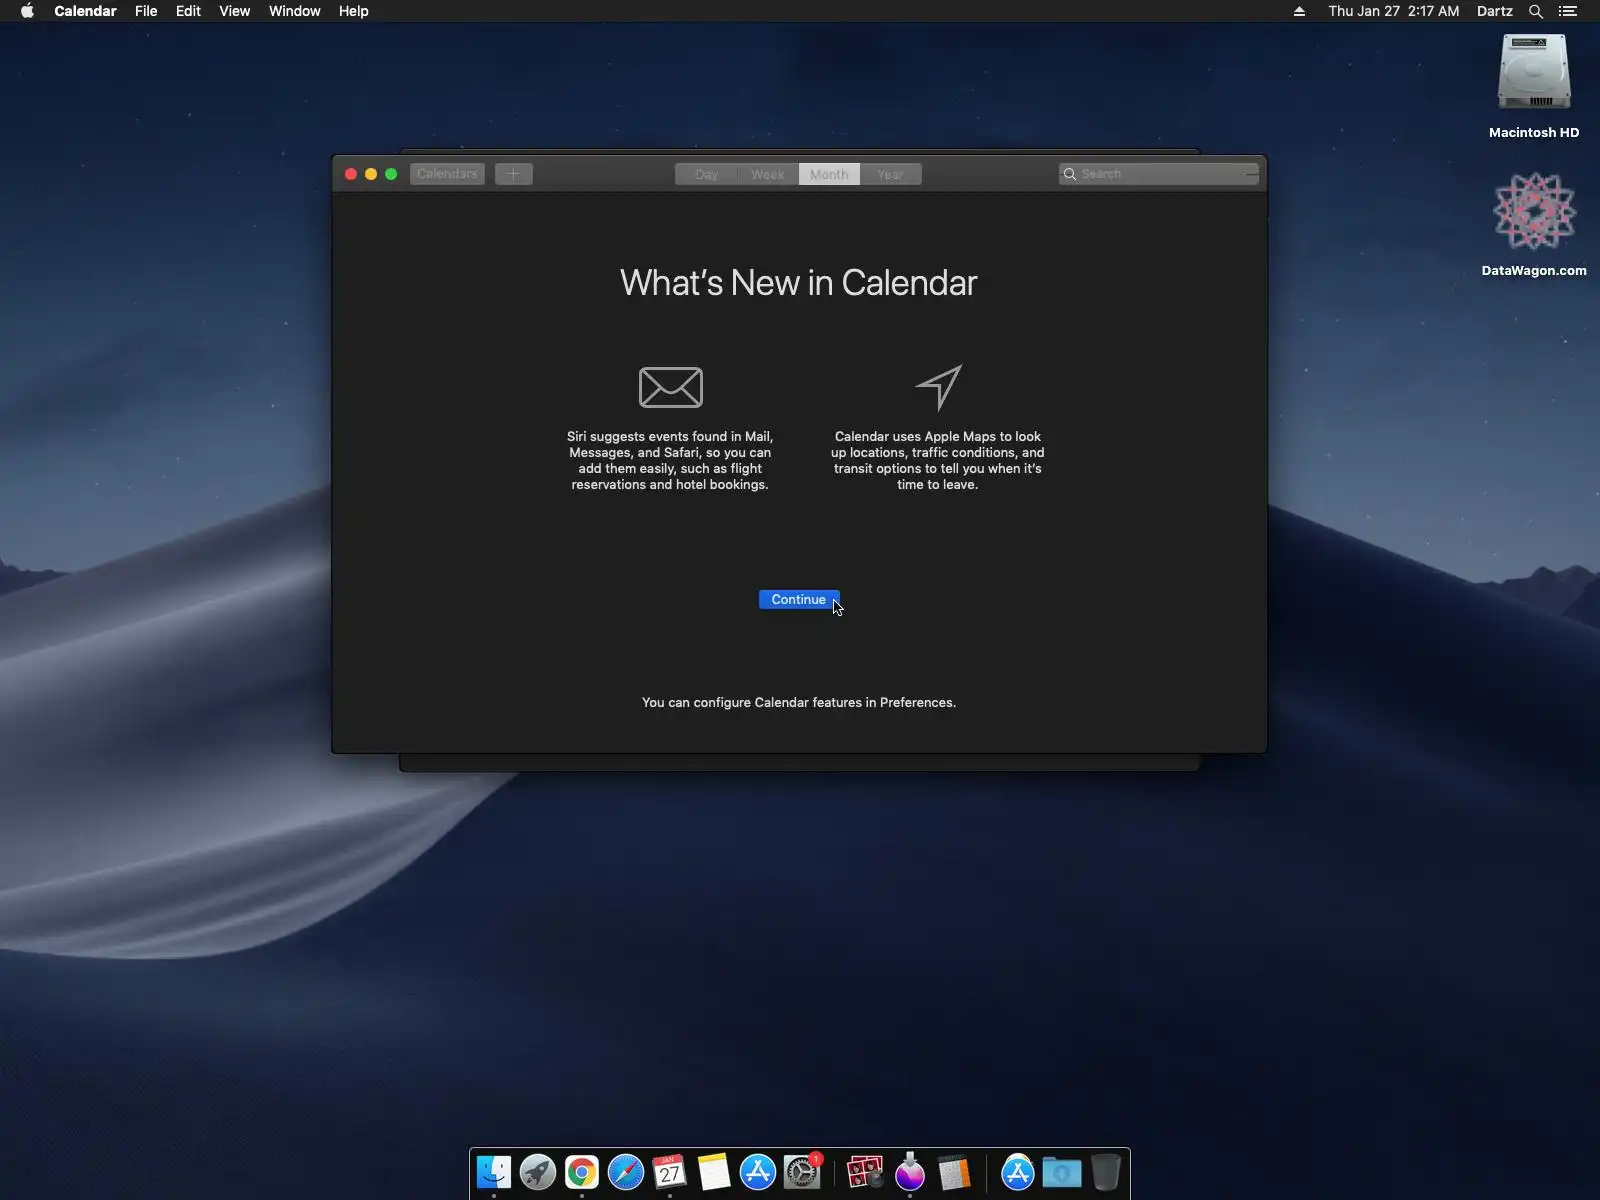The height and width of the screenshot is (1200, 1600).
Task: Open Calculator from the Dock
Action: coord(954,1172)
